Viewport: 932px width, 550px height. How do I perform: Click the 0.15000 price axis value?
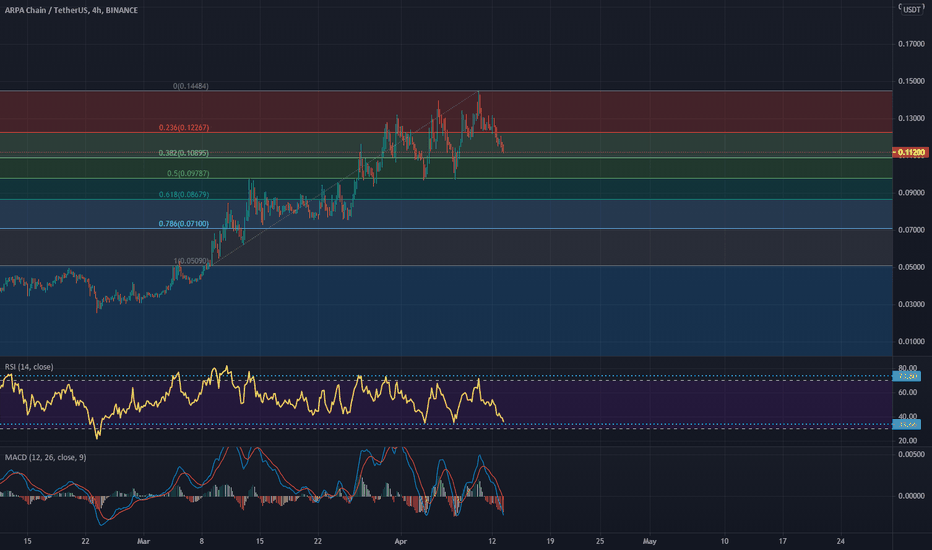[x=911, y=81]
